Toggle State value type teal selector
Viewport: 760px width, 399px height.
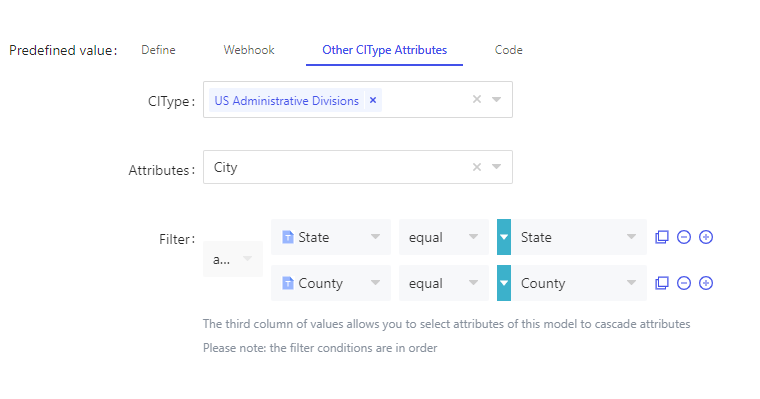pyautogui.click(x=504, y=237)
